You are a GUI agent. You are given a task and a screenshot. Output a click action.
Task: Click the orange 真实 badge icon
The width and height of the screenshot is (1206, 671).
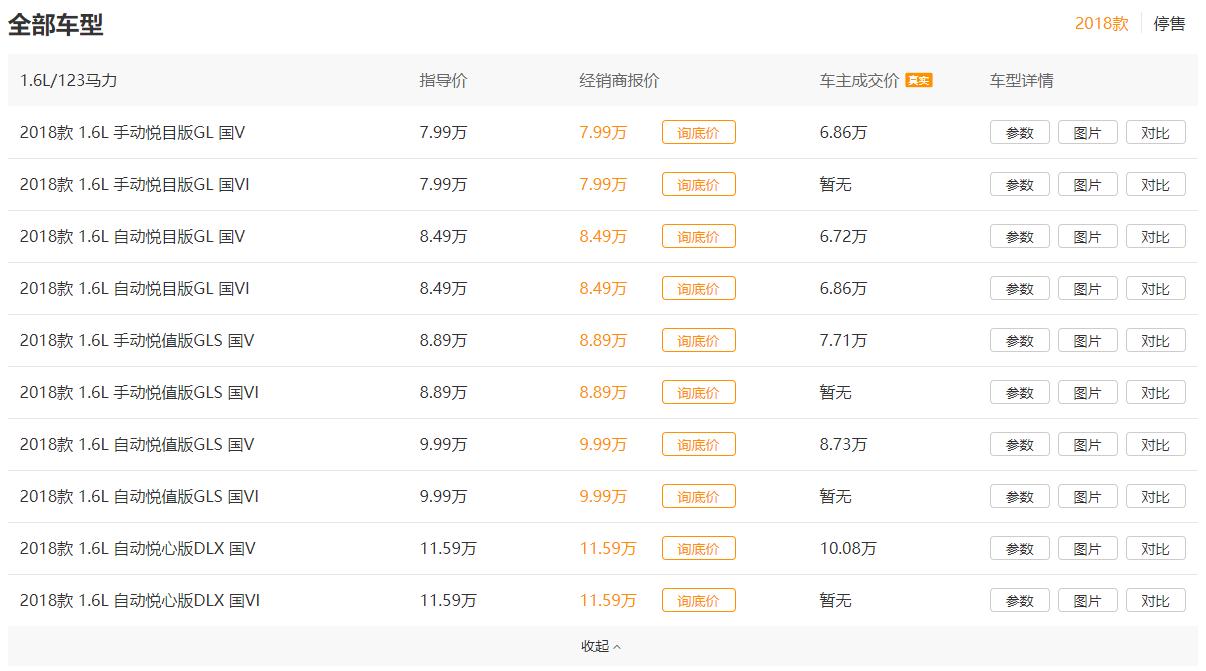(x=918, y=80)
